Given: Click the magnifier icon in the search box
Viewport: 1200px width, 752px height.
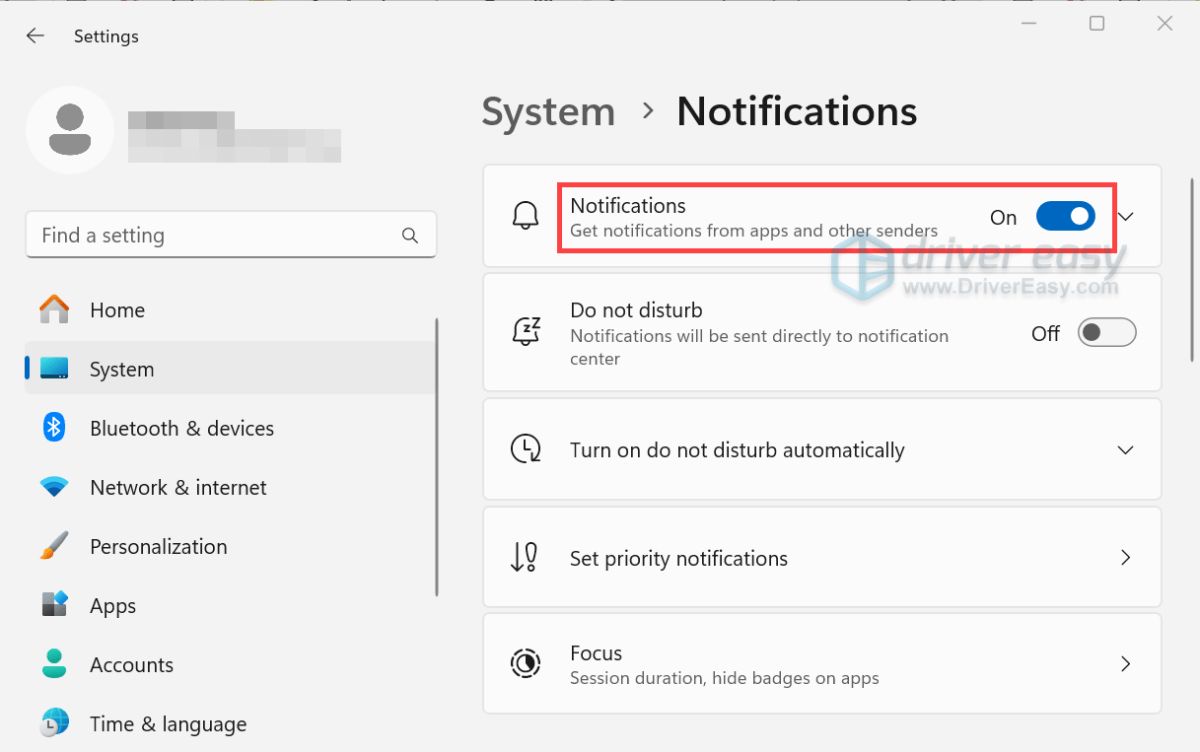Looking at the screenshot, I should coord(410,234).
